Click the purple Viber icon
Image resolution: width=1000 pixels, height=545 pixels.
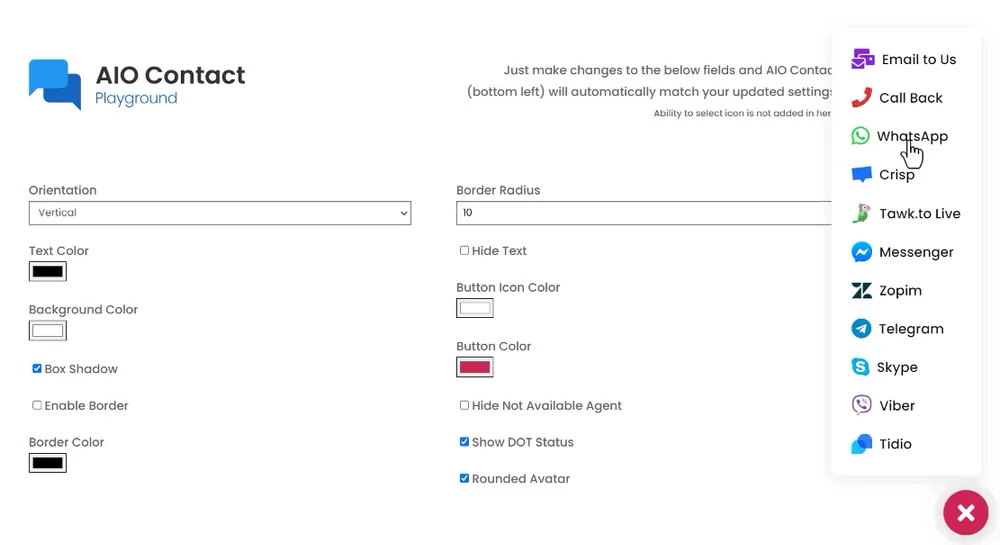point(862,405)
